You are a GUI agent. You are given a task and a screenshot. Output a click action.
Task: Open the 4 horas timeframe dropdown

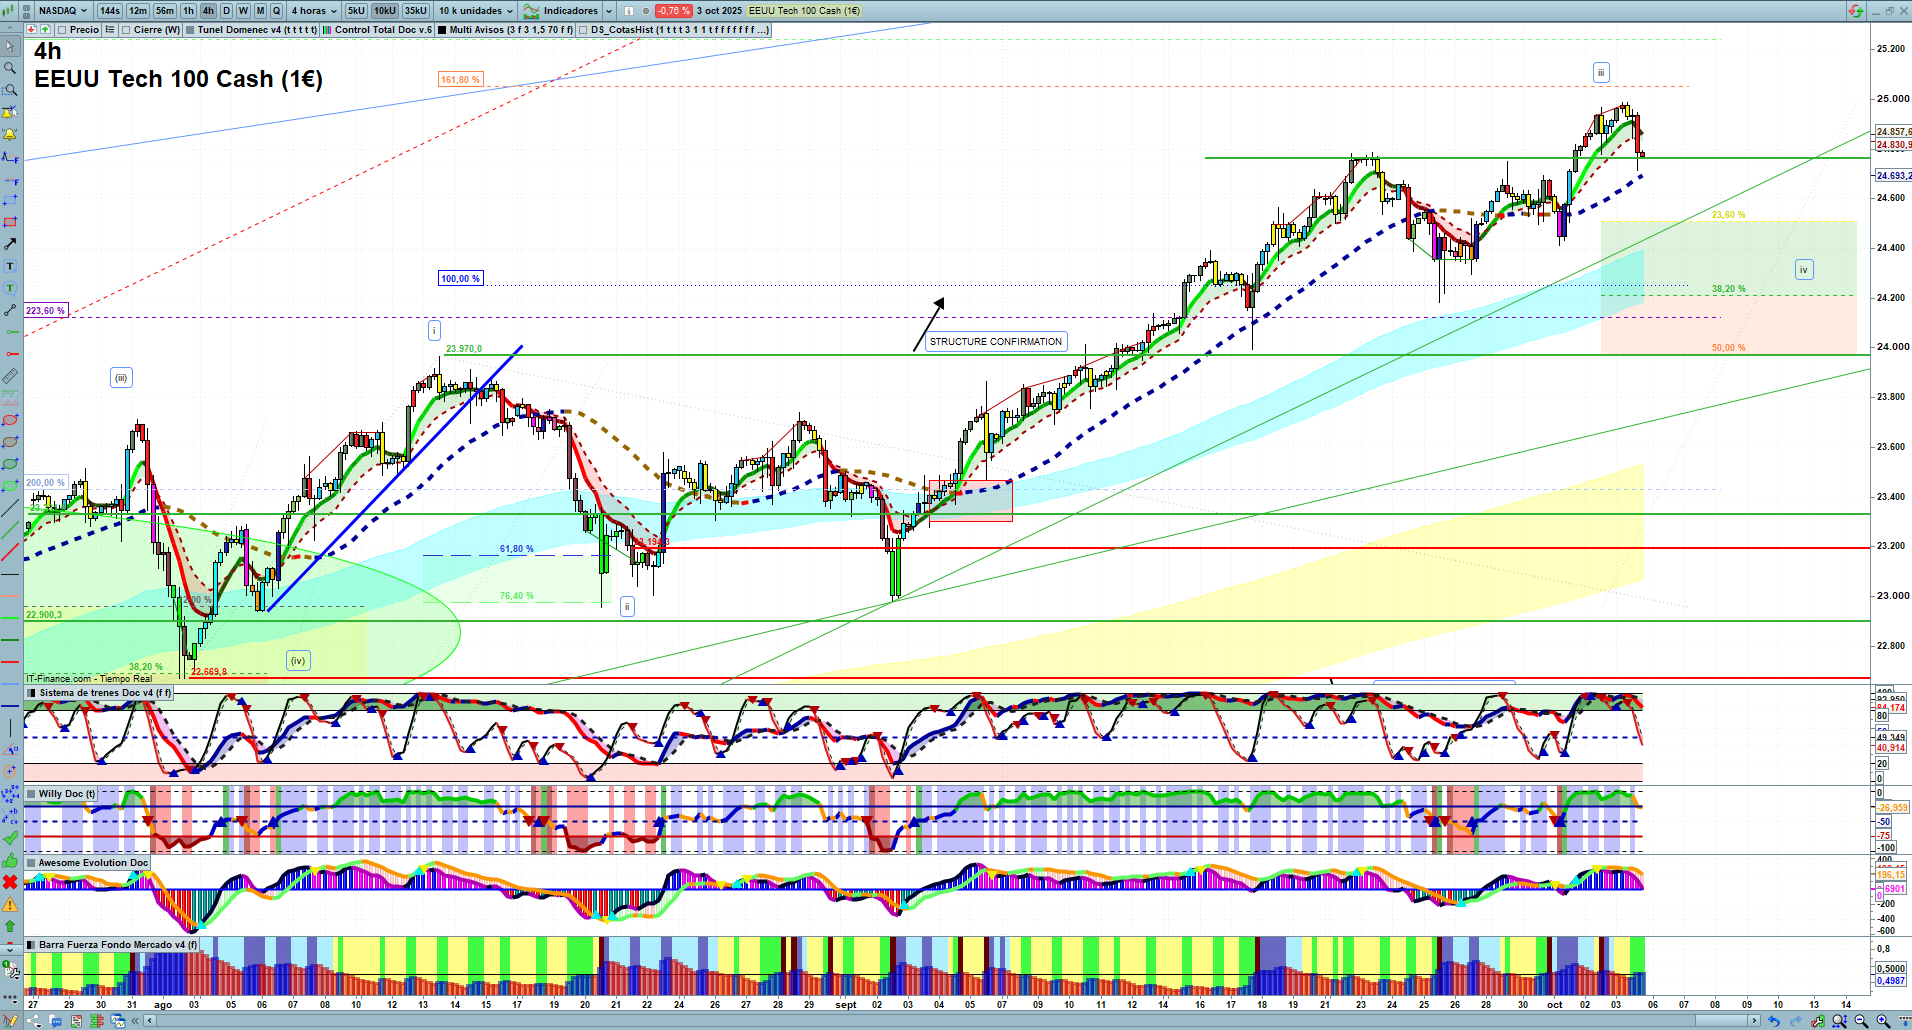[x=314, y=11]
